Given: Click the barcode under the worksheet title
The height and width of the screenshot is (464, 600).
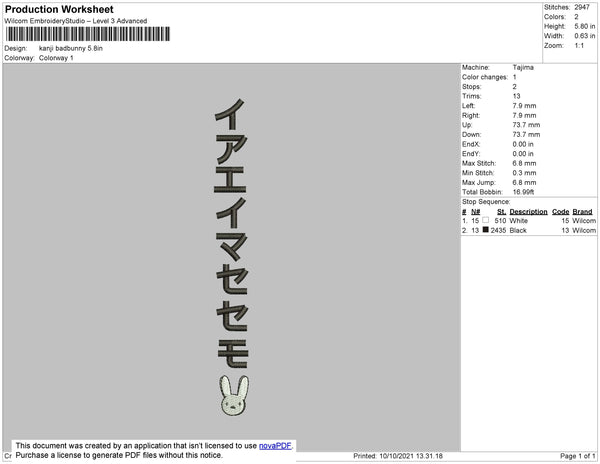Looking at the screenshot, I should click(88, 34).
